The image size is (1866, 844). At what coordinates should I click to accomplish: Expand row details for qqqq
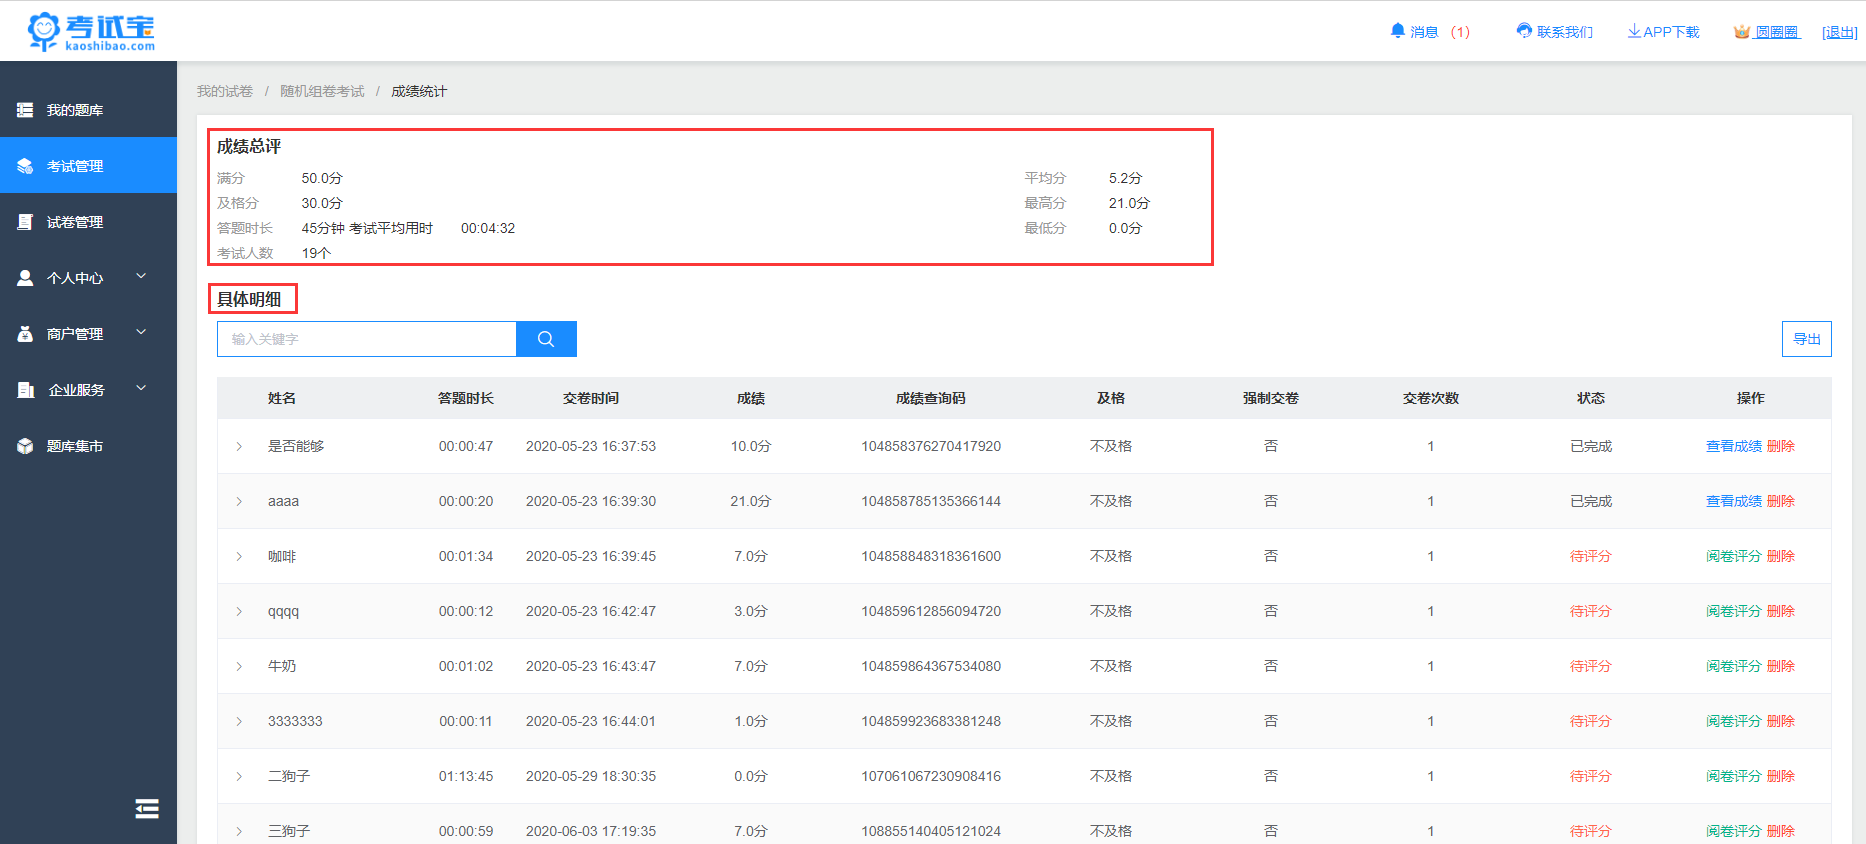point(239,611)
